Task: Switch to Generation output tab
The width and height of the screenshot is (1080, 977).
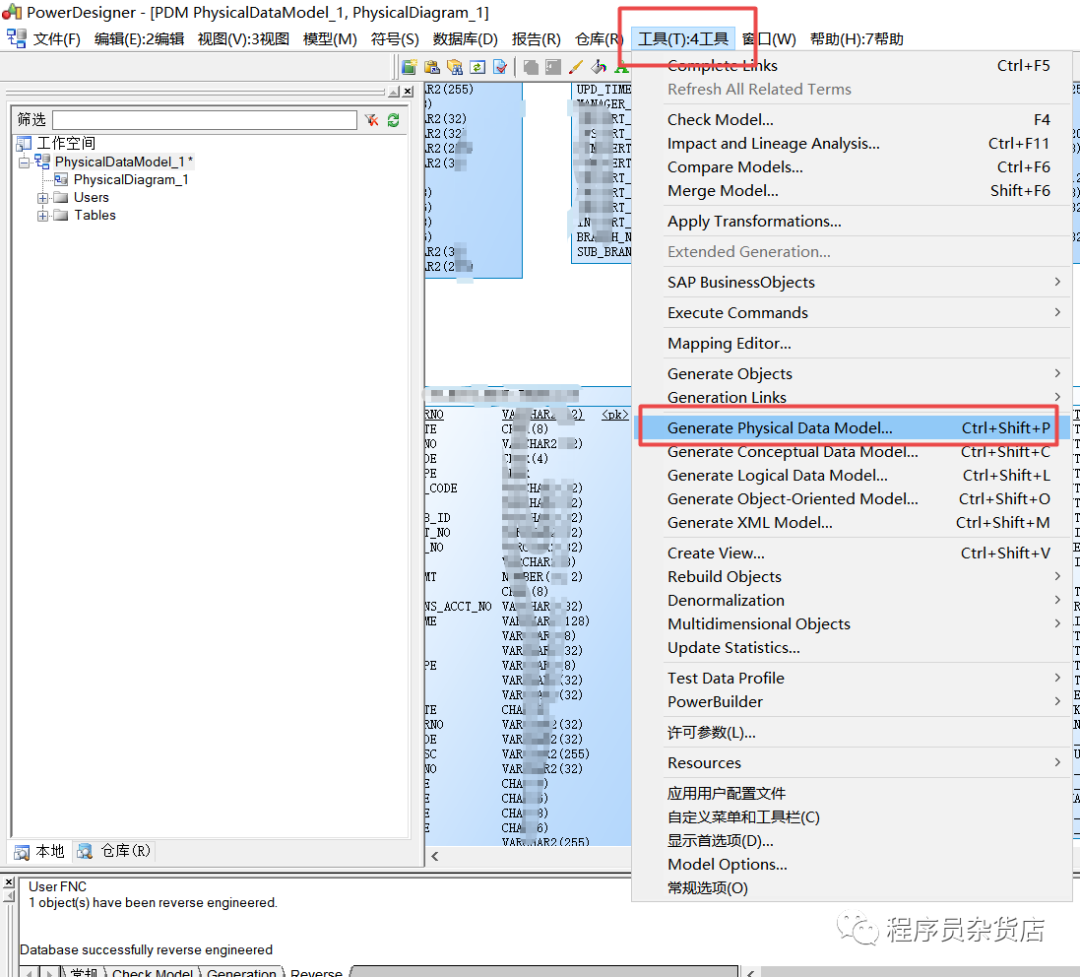Action: [241, 972]
